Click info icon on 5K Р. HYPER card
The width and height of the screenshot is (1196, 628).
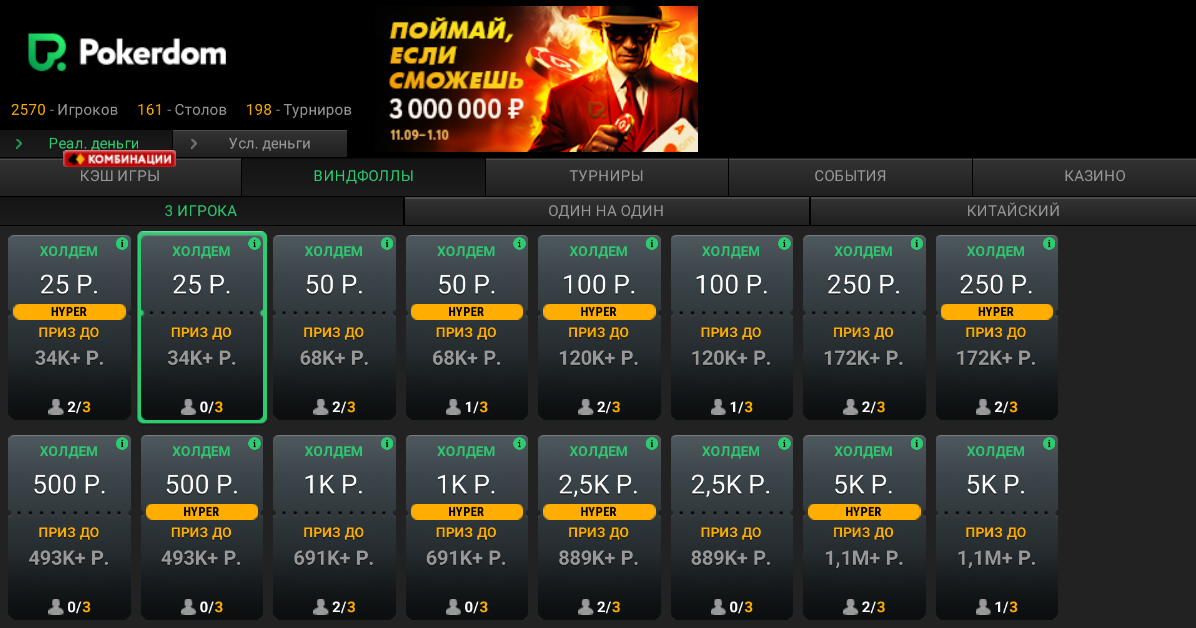(917, 443)
